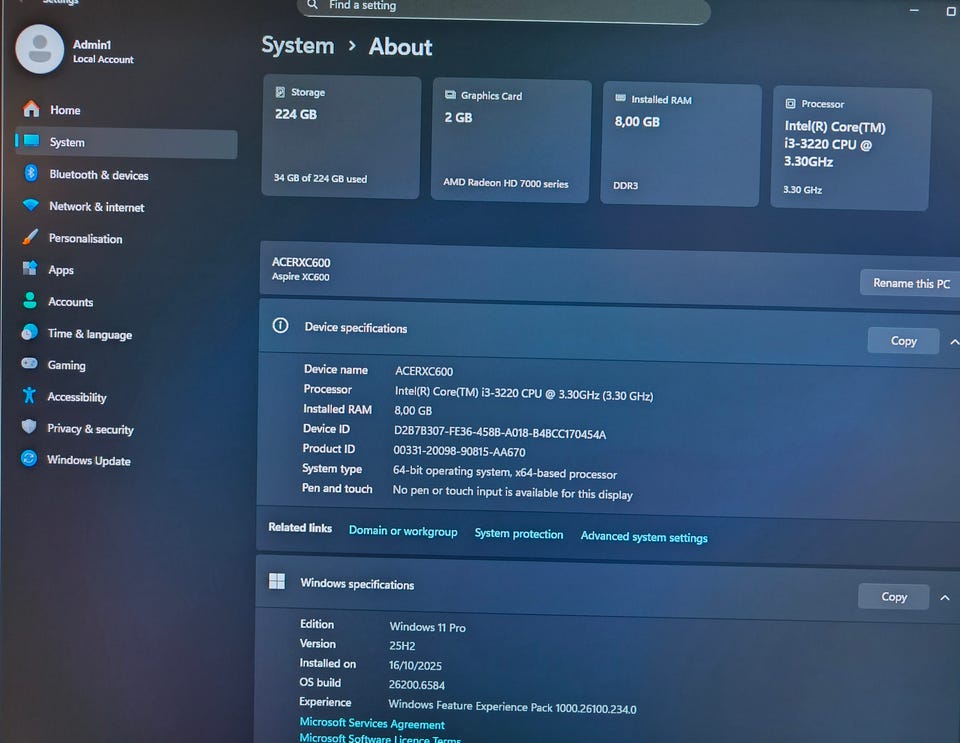This screenshot has height=743, width=960.
Task: Click the Windows logo beside Windows specifications
Action: [x=277, y=581]
